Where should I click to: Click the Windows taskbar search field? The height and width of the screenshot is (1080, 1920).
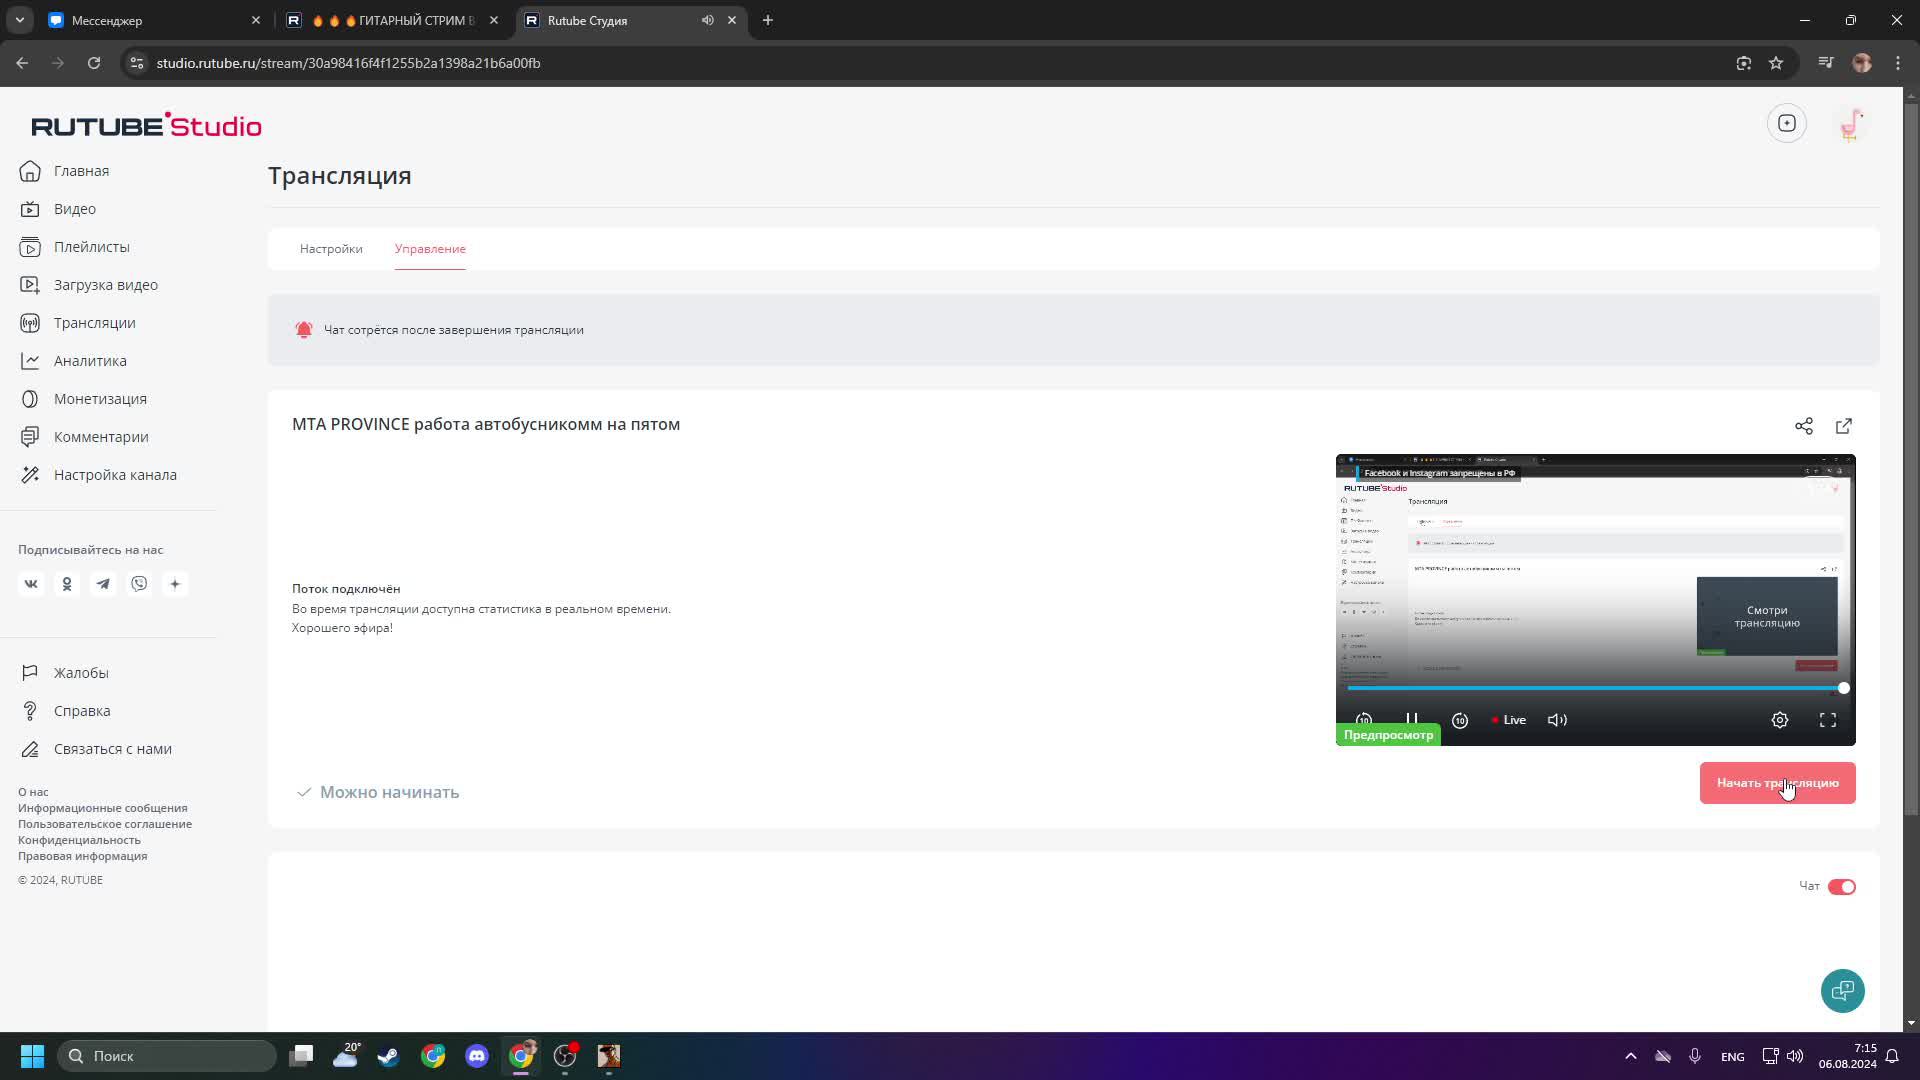[168, 1056]
